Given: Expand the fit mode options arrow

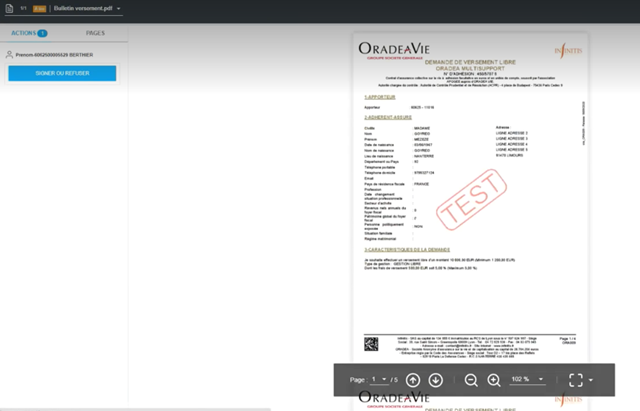Looking at the screenshot, I should [592, 380].
